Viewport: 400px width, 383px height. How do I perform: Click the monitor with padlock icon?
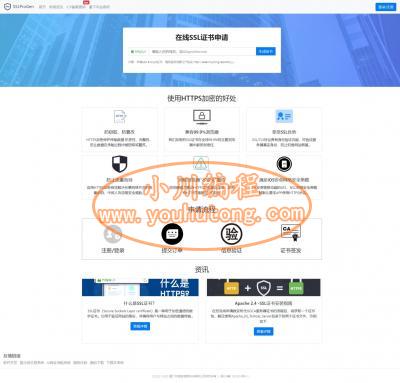202,117
